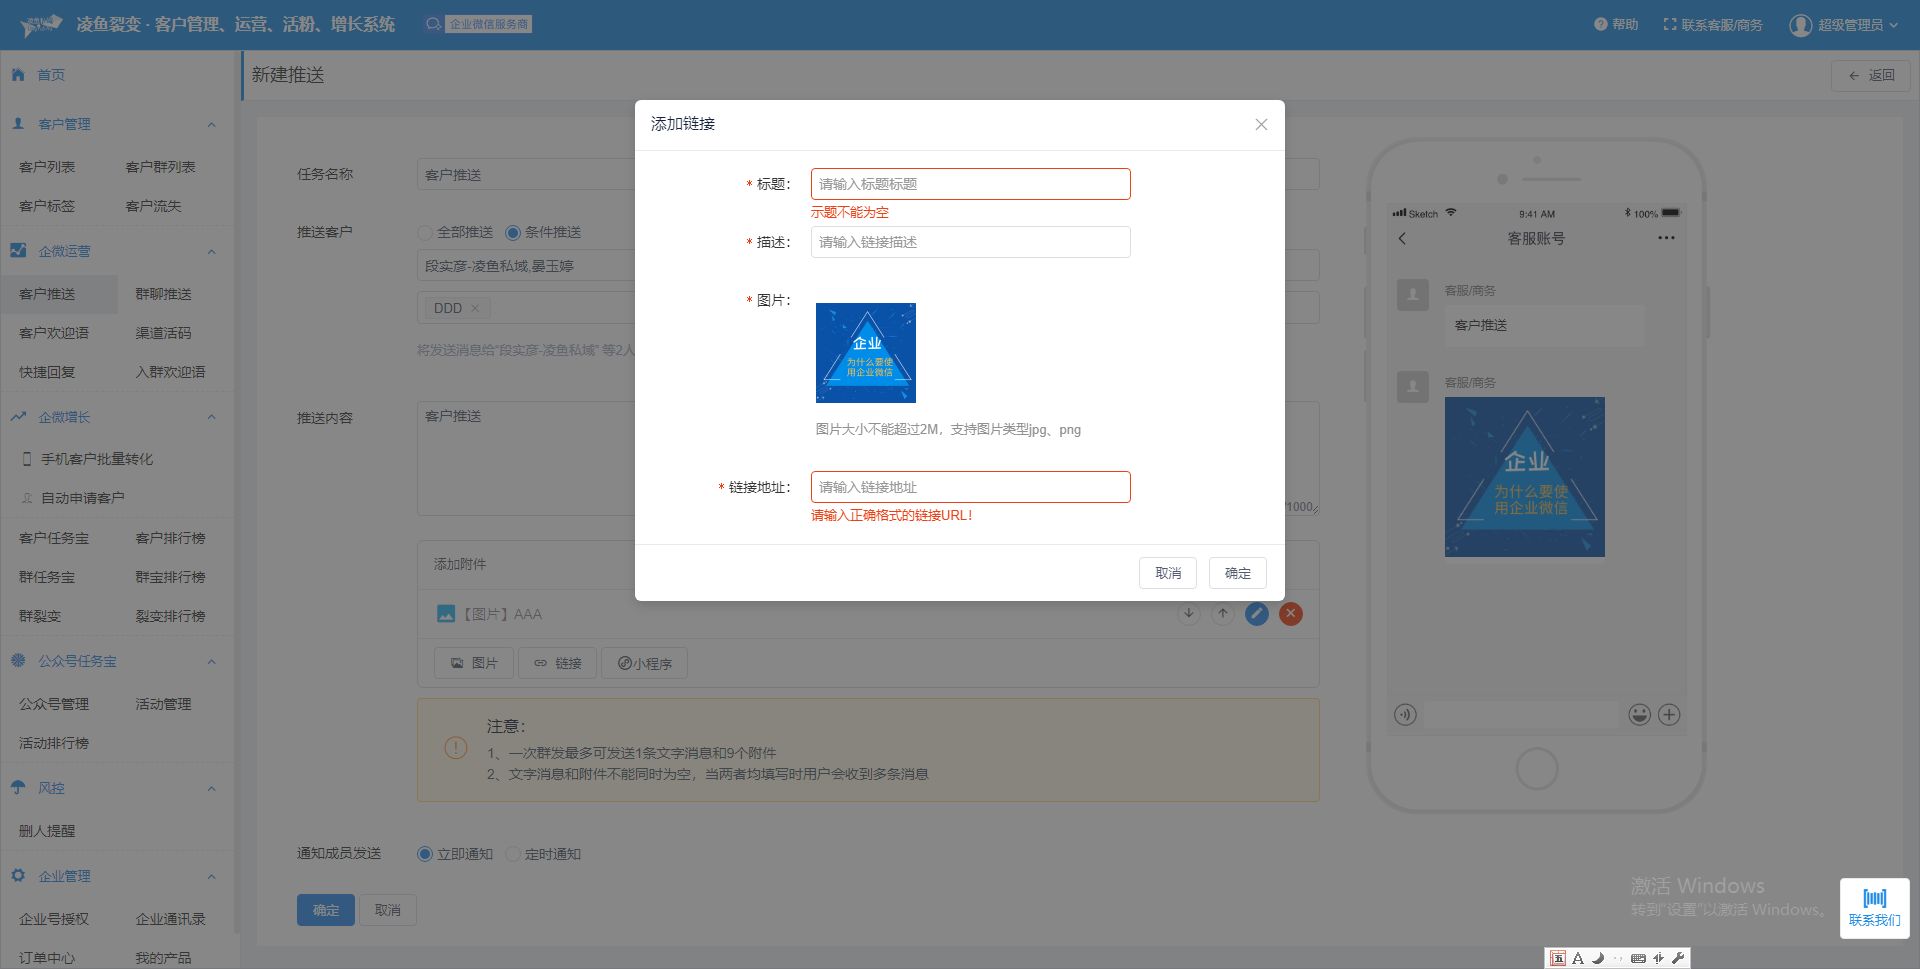Click 确定 in the 添加链接 dialog
Viewport: 1920px width, 969px height.
(x=1237, y=573)
